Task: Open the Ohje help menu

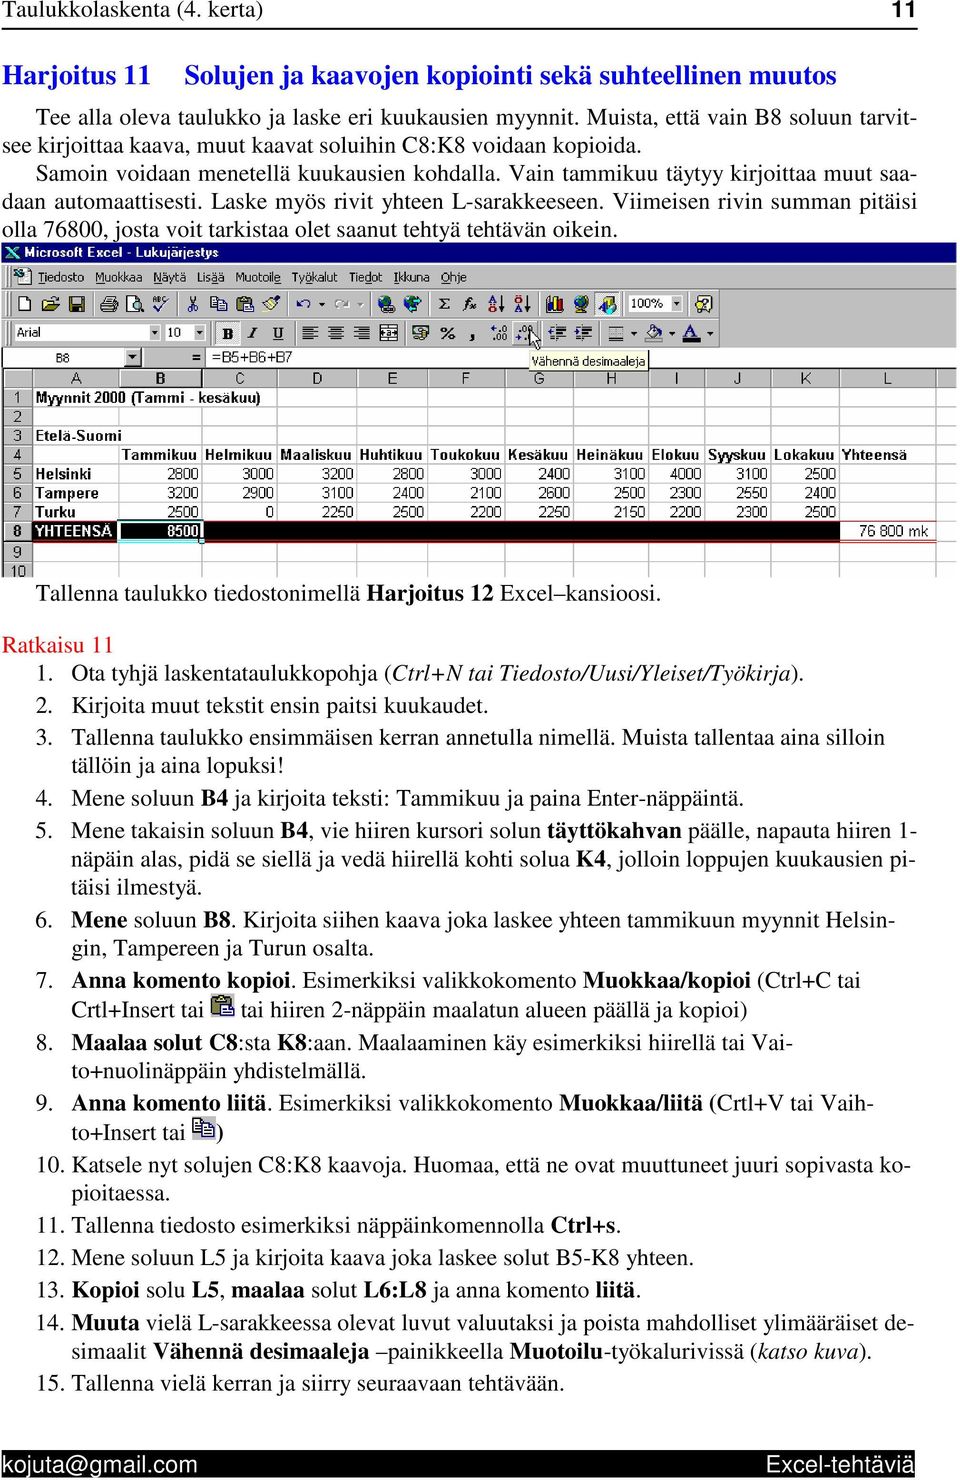Action: 454,277
